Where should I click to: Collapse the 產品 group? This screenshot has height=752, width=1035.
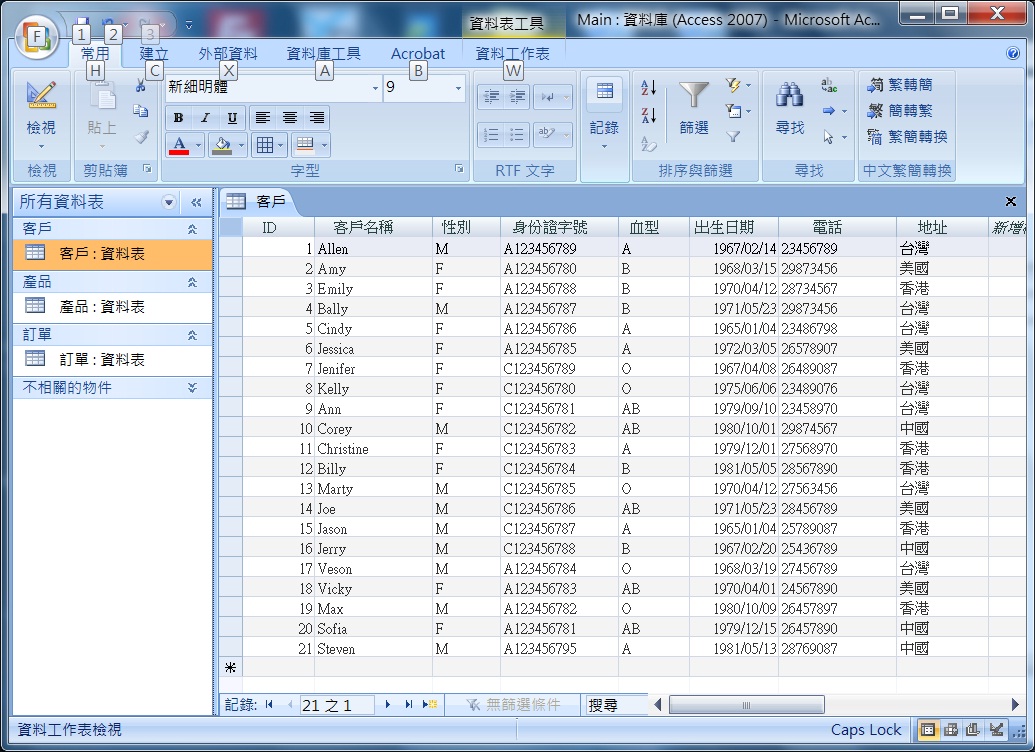pos(192,282)
